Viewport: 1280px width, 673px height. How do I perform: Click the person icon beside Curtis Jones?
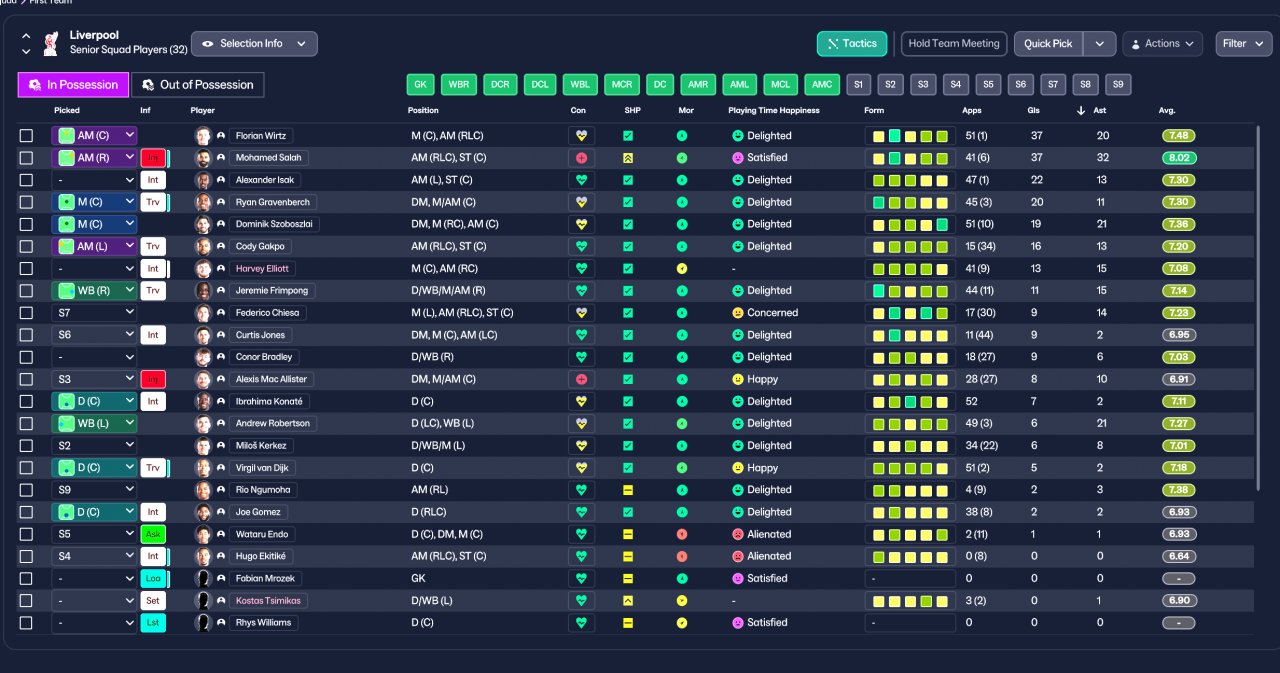221,335
